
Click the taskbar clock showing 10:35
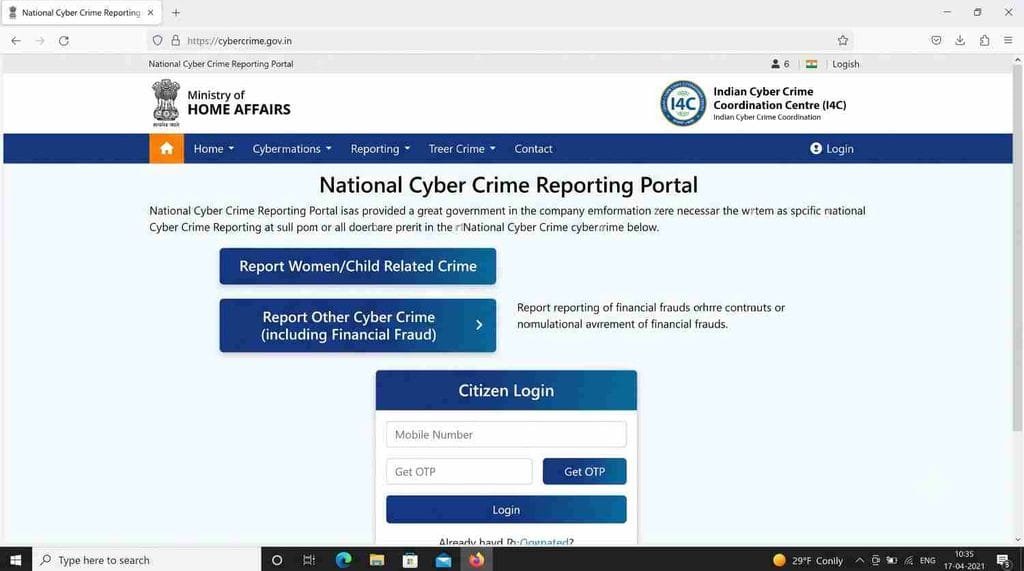(x=964, y=560)
